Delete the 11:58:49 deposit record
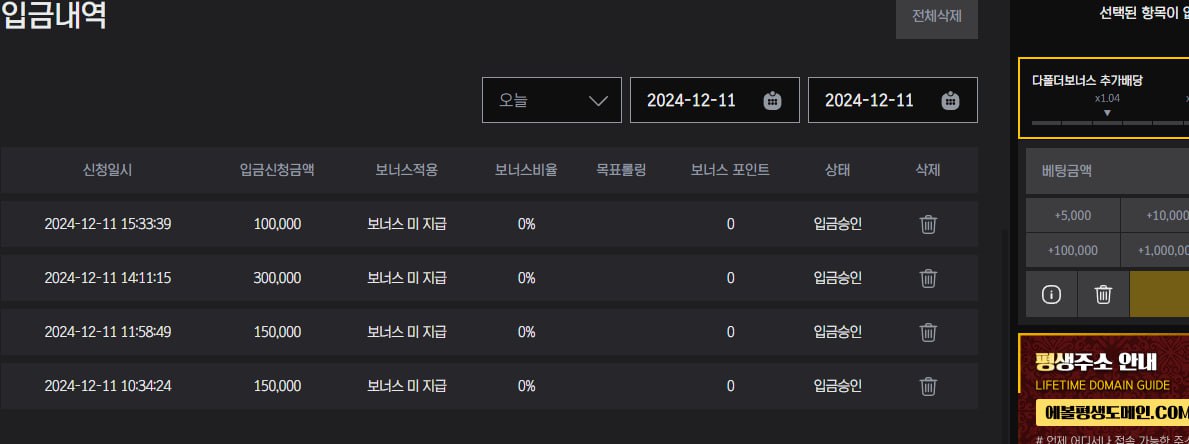The image size is (1189, 444). tap(928, 332)
